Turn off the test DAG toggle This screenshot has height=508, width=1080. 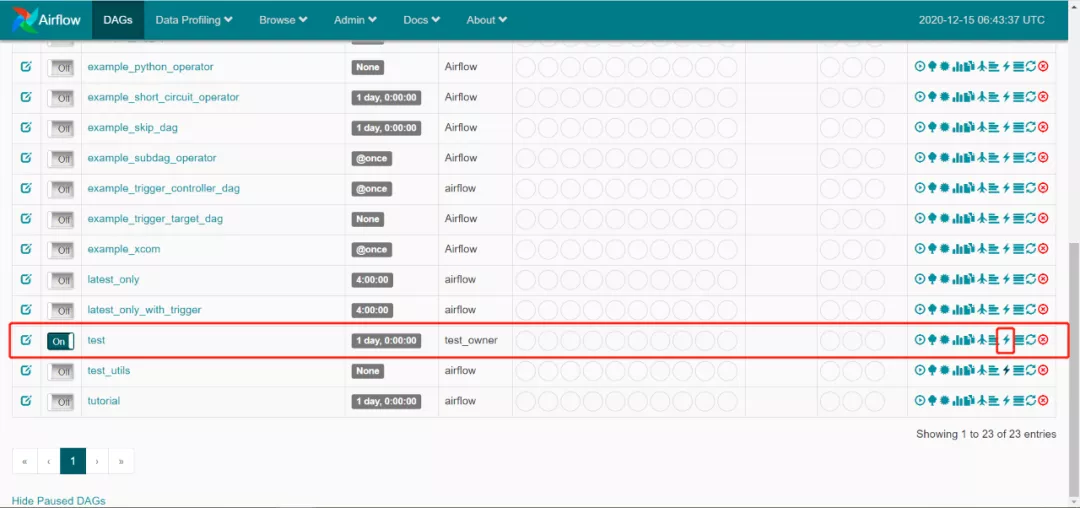(x=61, y=341)
